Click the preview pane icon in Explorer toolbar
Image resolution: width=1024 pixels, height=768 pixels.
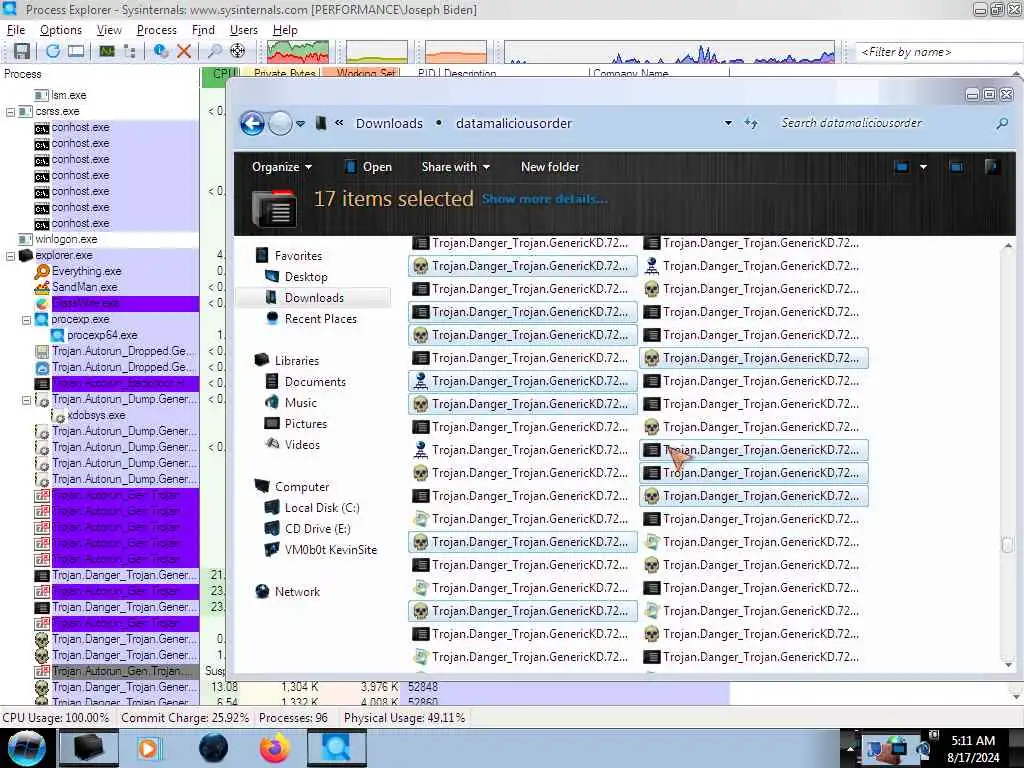coord(957,167)
